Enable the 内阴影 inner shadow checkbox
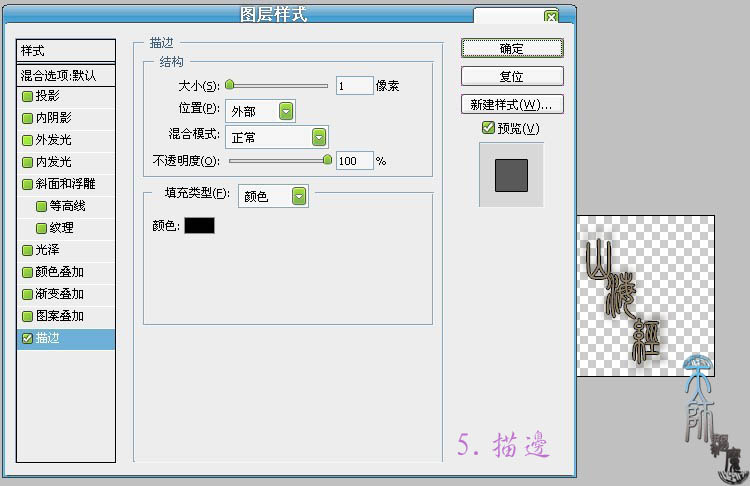Screen dimensions: 750x486 click(x=27, y=118)
